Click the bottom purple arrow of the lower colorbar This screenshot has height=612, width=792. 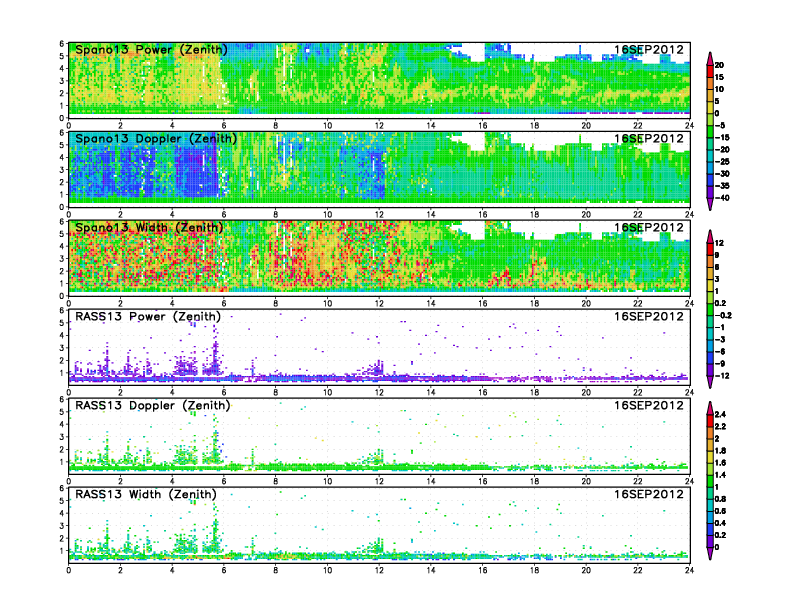[x=710, y=554]
